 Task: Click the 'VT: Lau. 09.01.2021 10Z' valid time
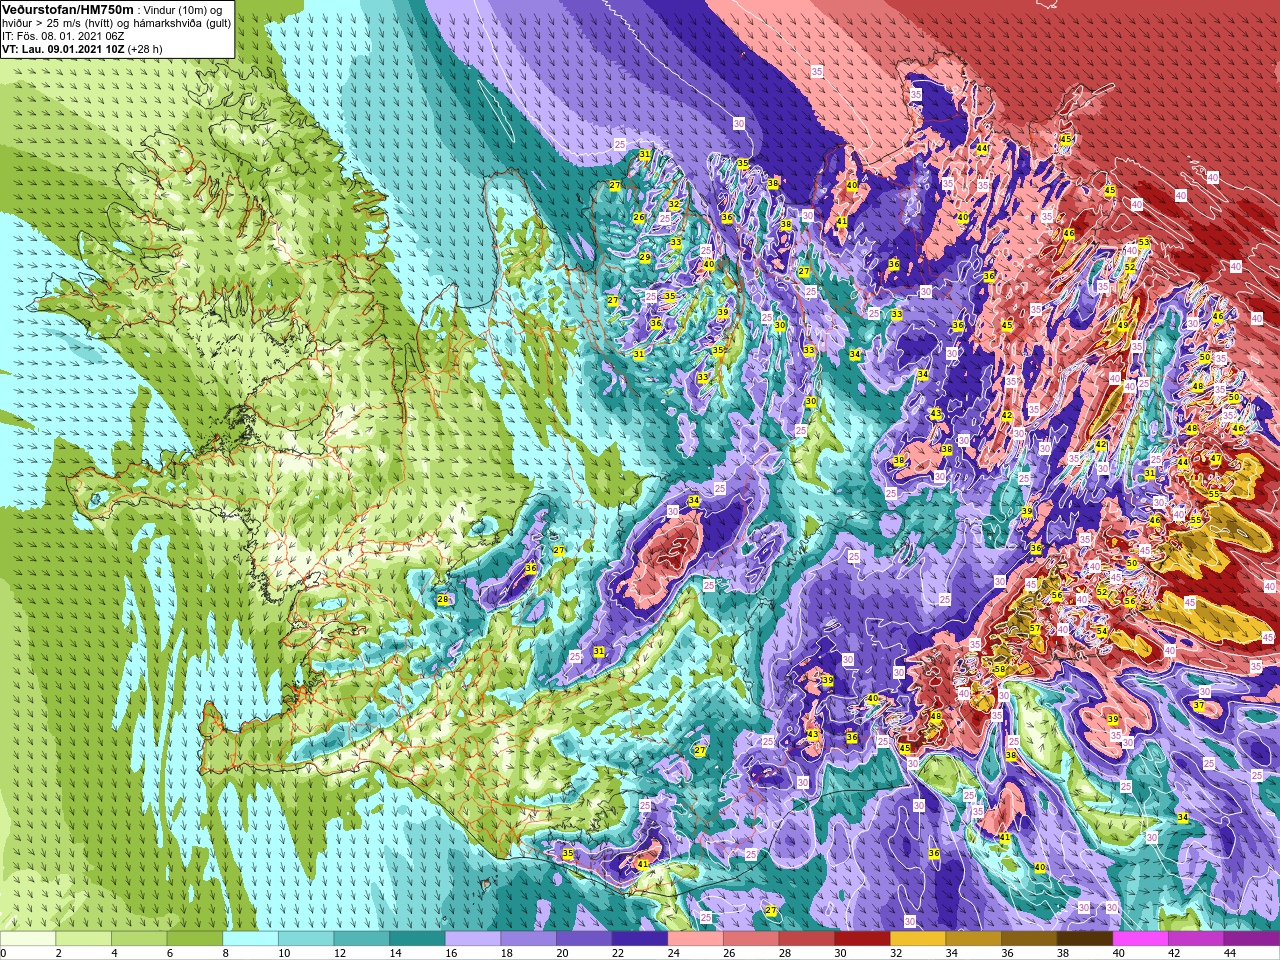coord(63,48)
